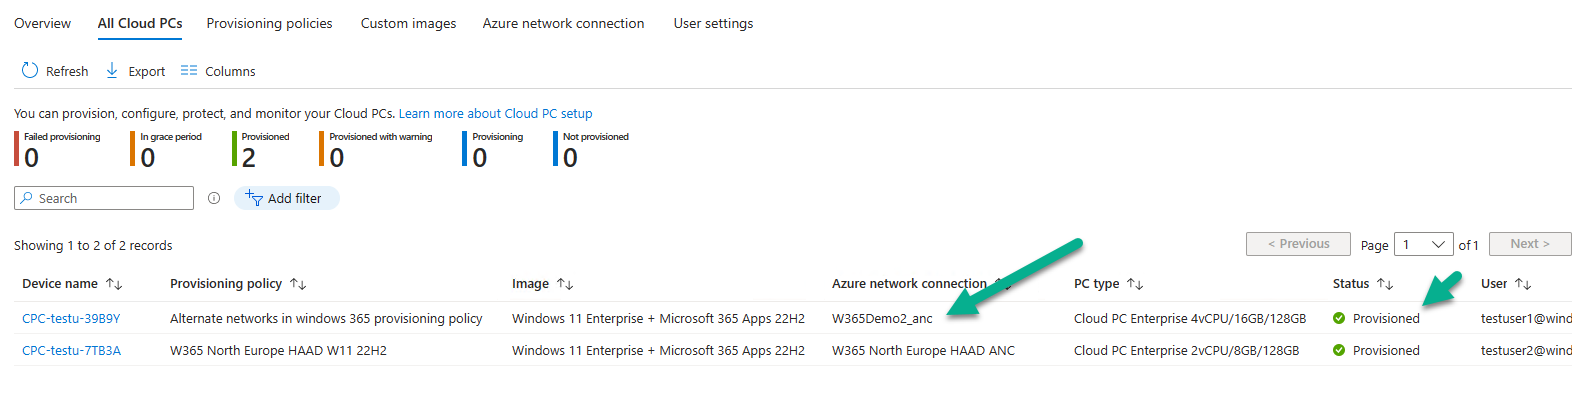Image resolution: width=1576 pixels, height=404 pixels.
Task: Sort by Image column arrows
Action: click(565, 284)
